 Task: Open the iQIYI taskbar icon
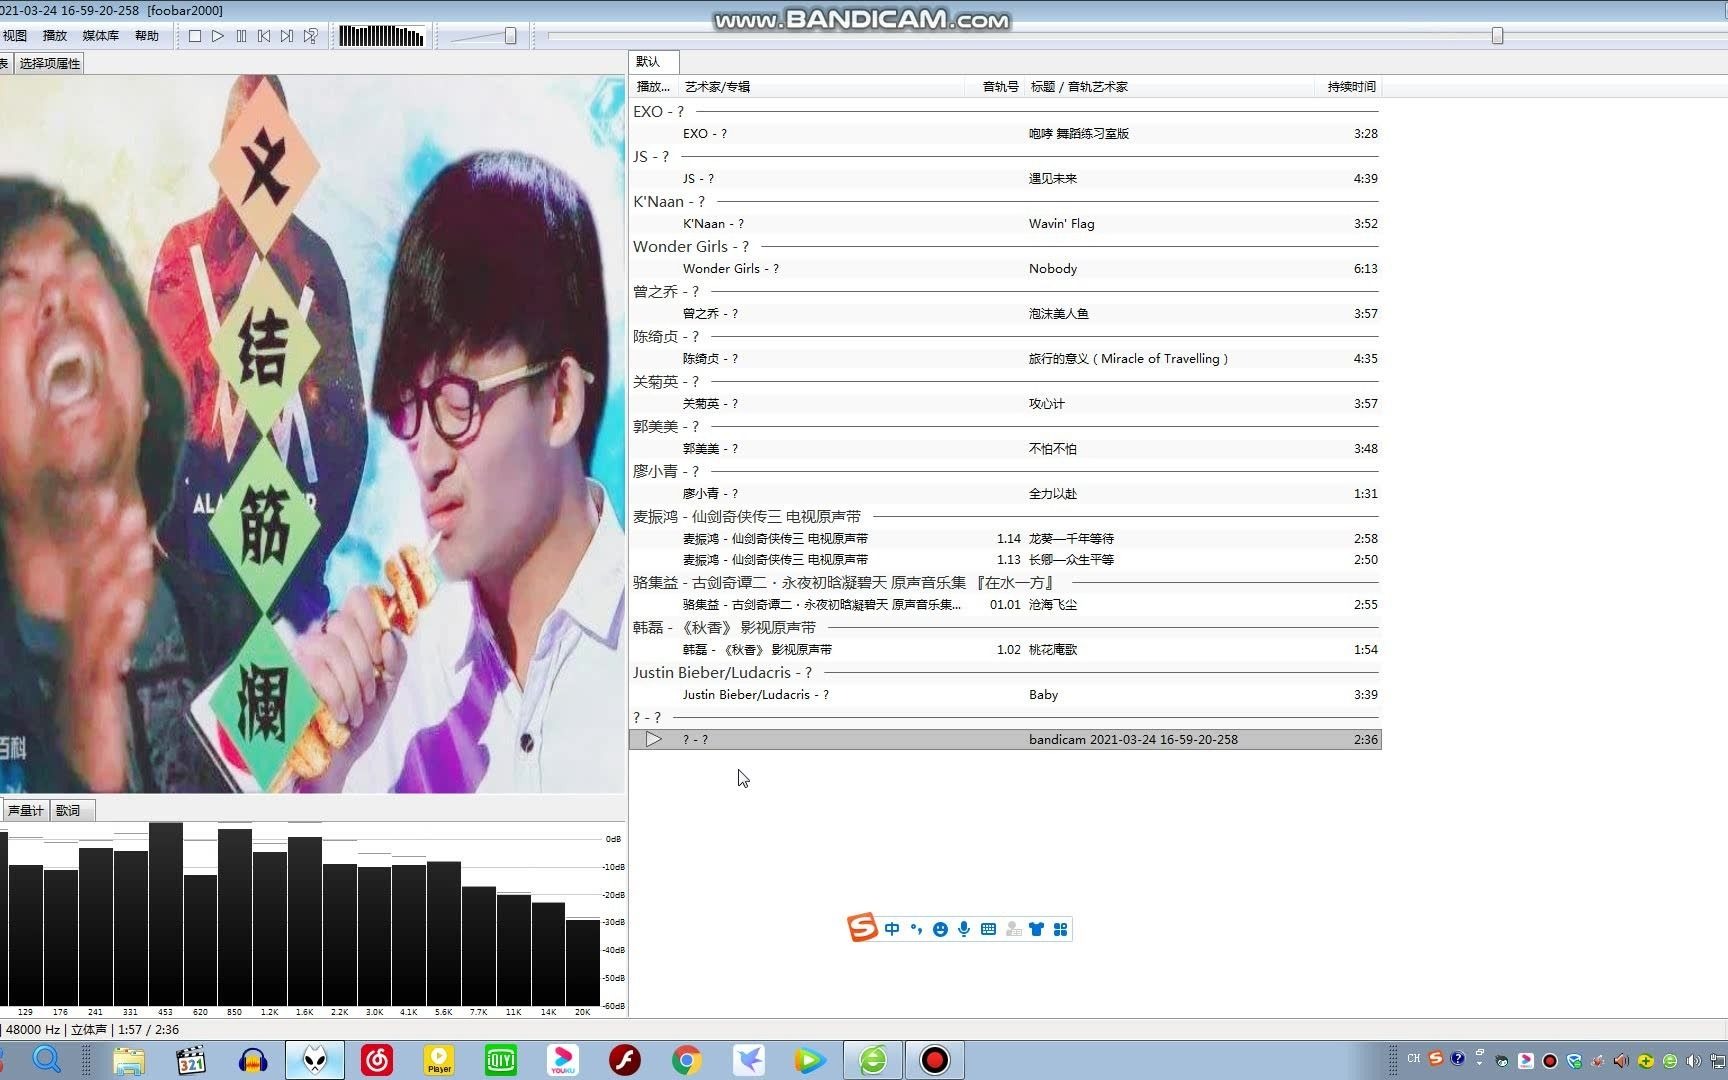(501, 1060)
